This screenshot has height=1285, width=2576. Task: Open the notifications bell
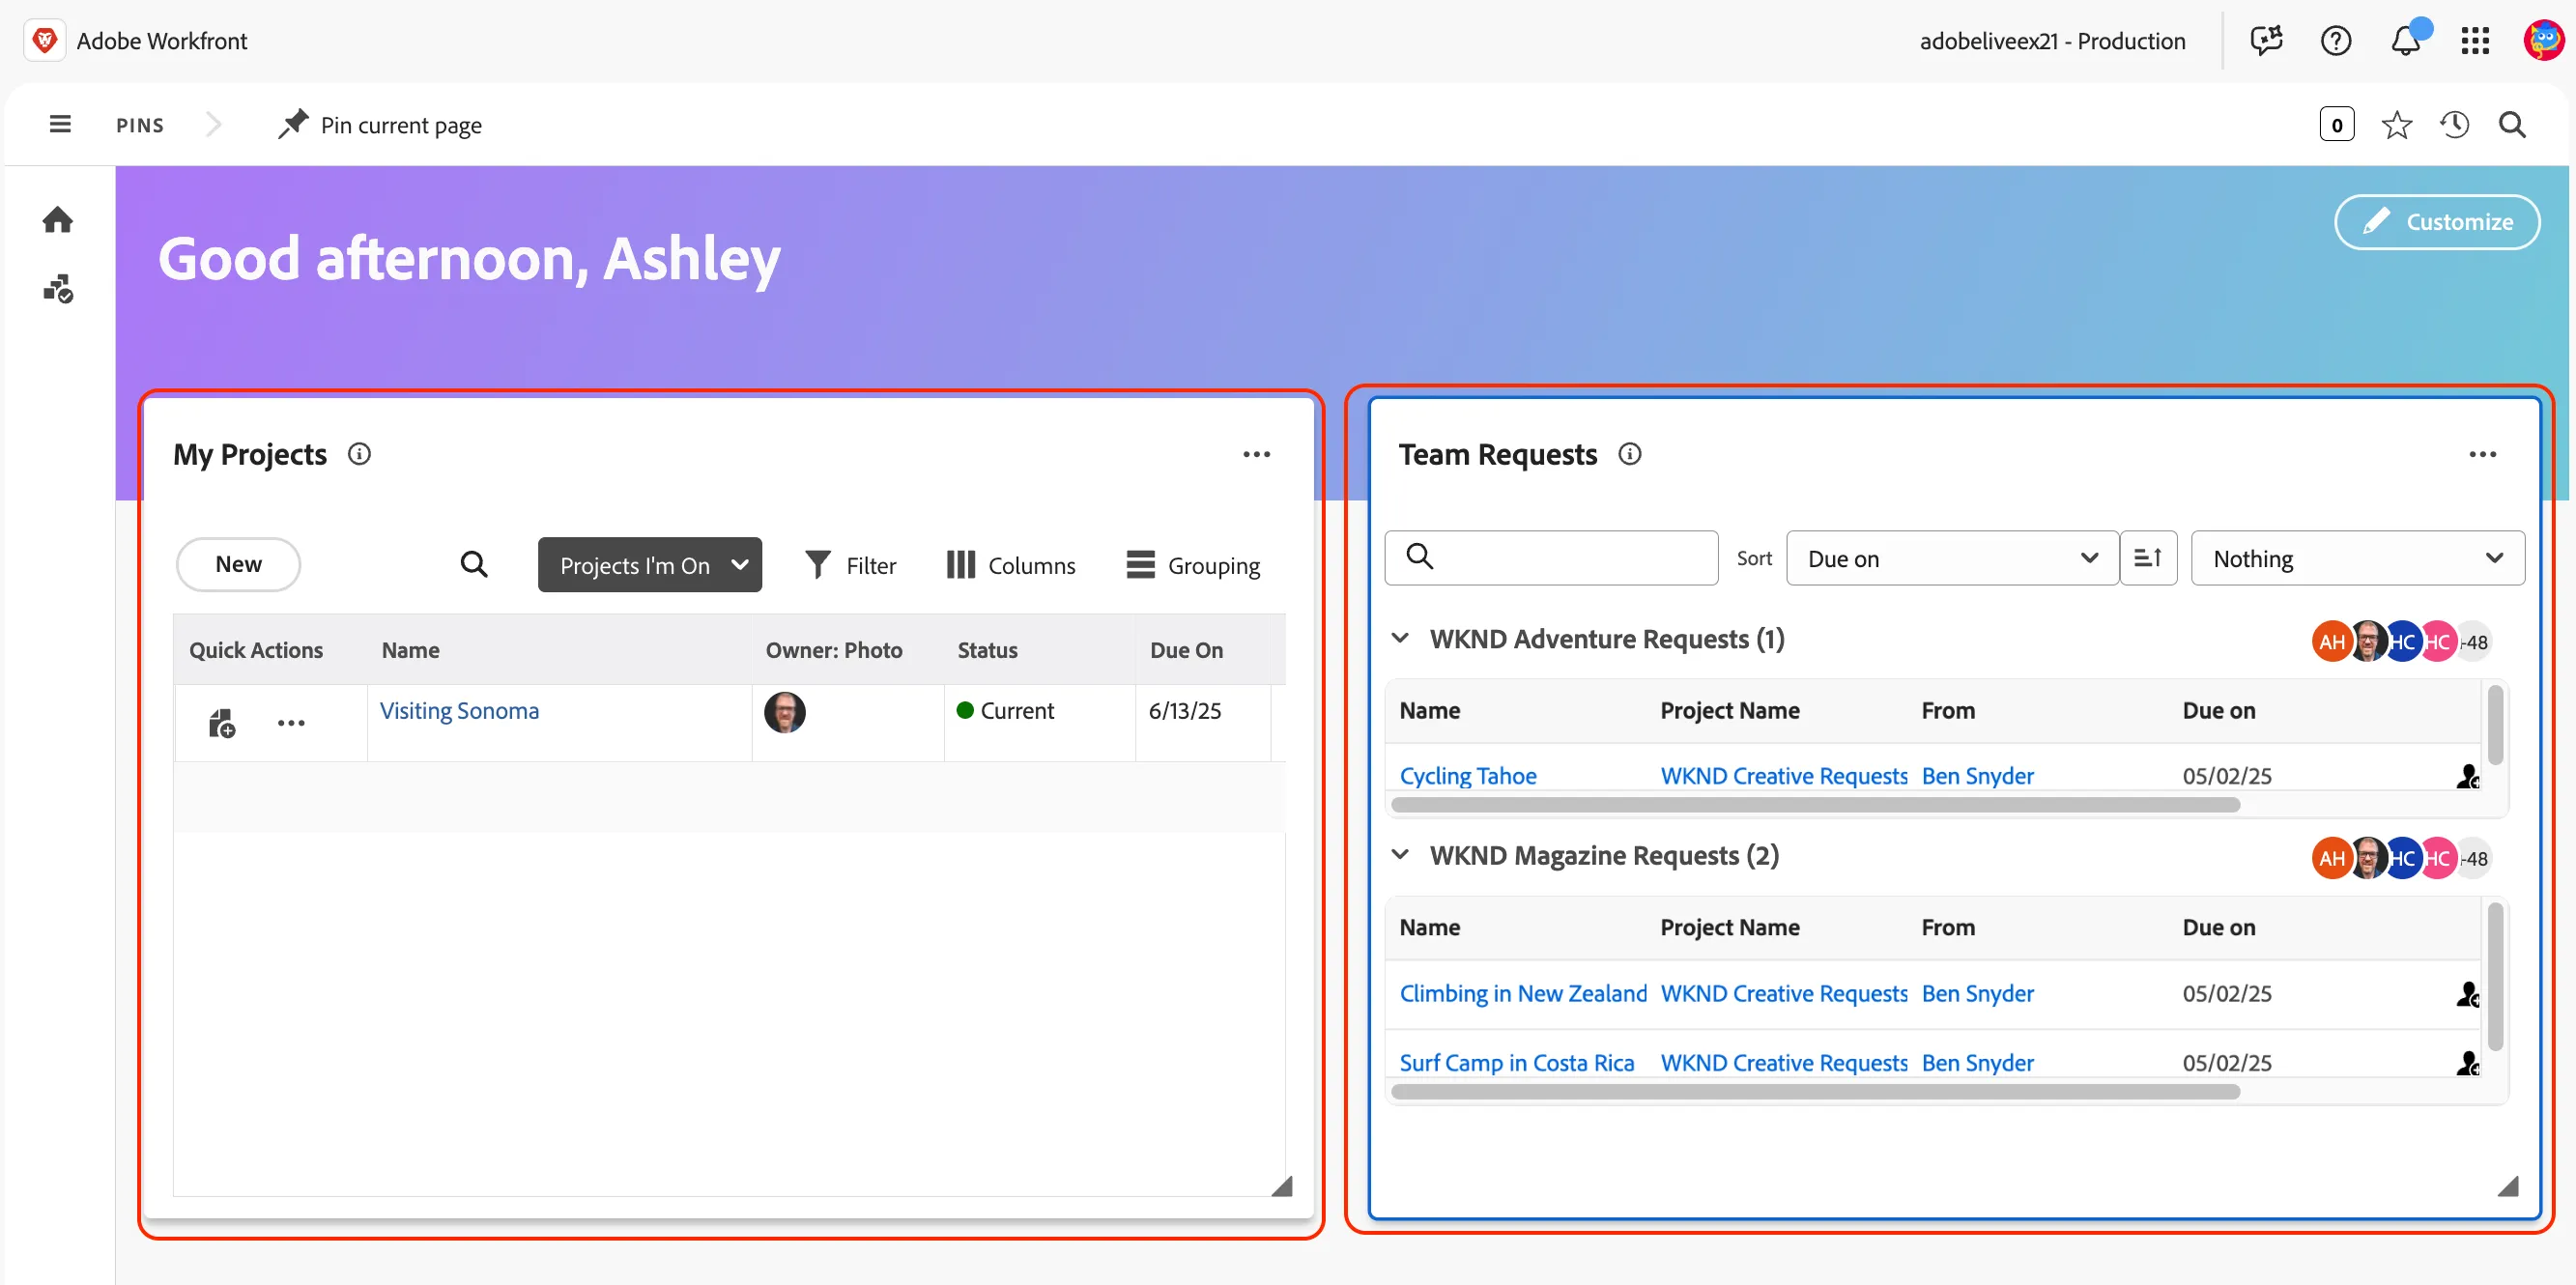(x=2406, y=41)
